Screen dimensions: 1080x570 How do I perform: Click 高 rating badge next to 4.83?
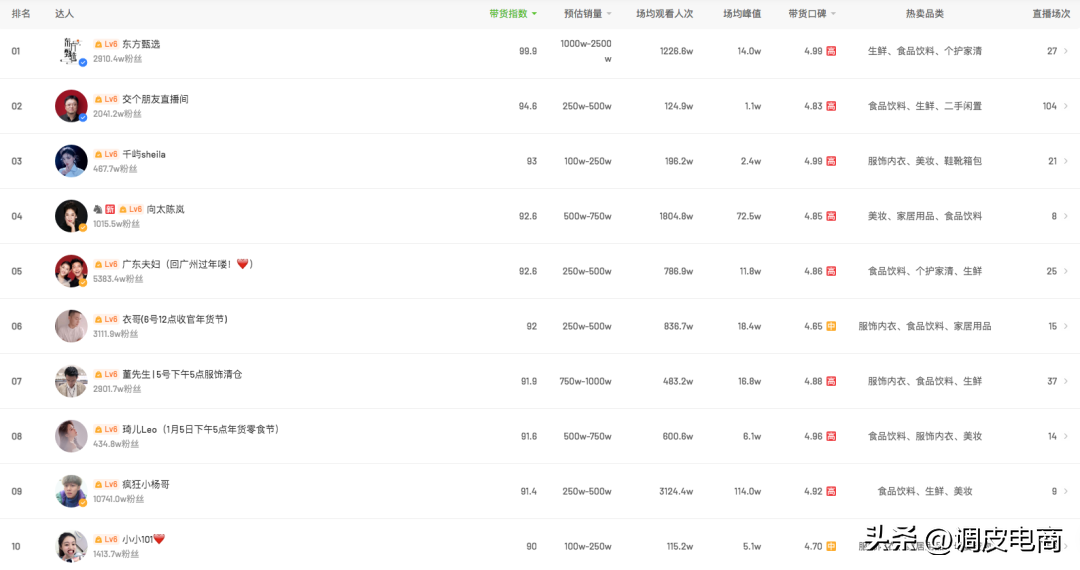click(831, 106)
